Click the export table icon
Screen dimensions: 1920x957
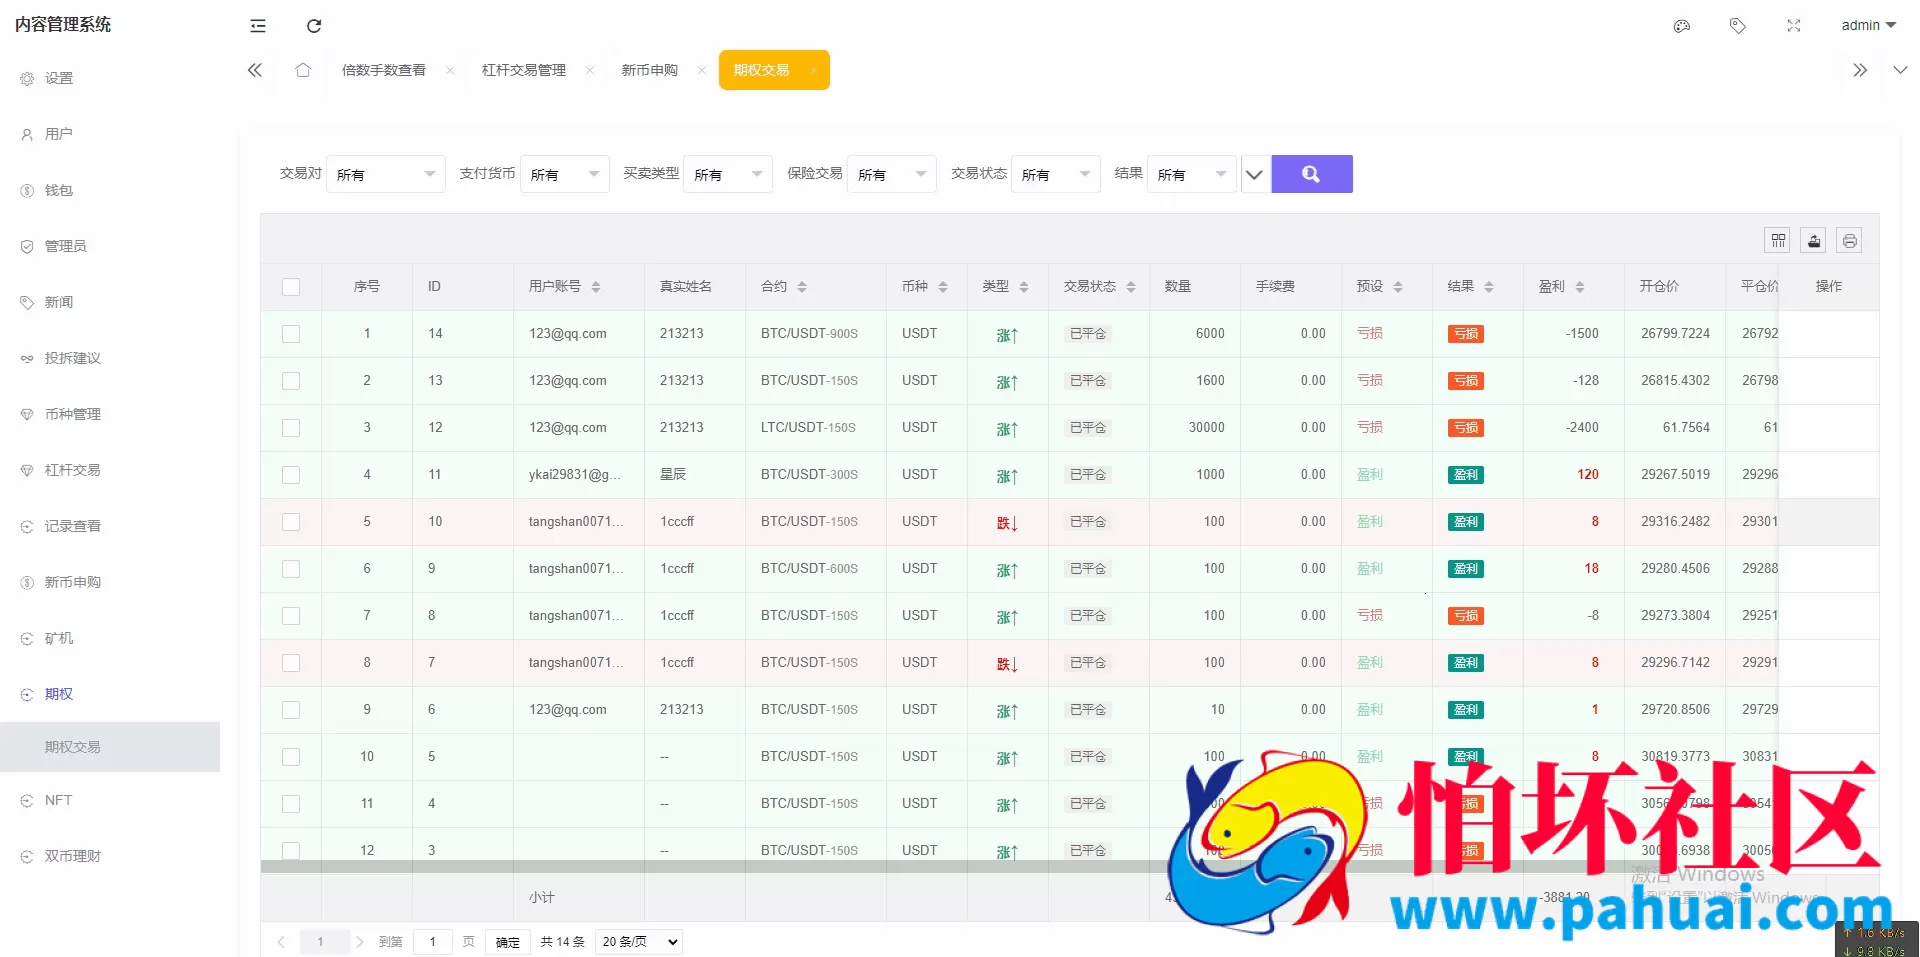[x=1814, y=240]
